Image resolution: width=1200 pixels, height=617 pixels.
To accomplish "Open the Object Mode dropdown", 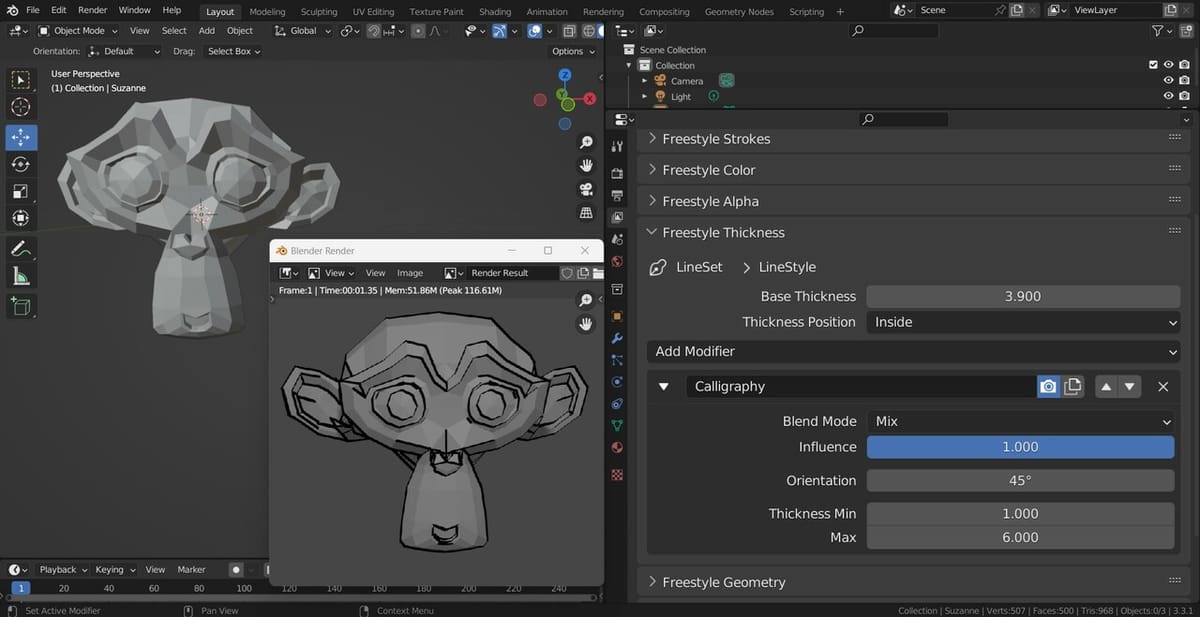I will point(77,31).
